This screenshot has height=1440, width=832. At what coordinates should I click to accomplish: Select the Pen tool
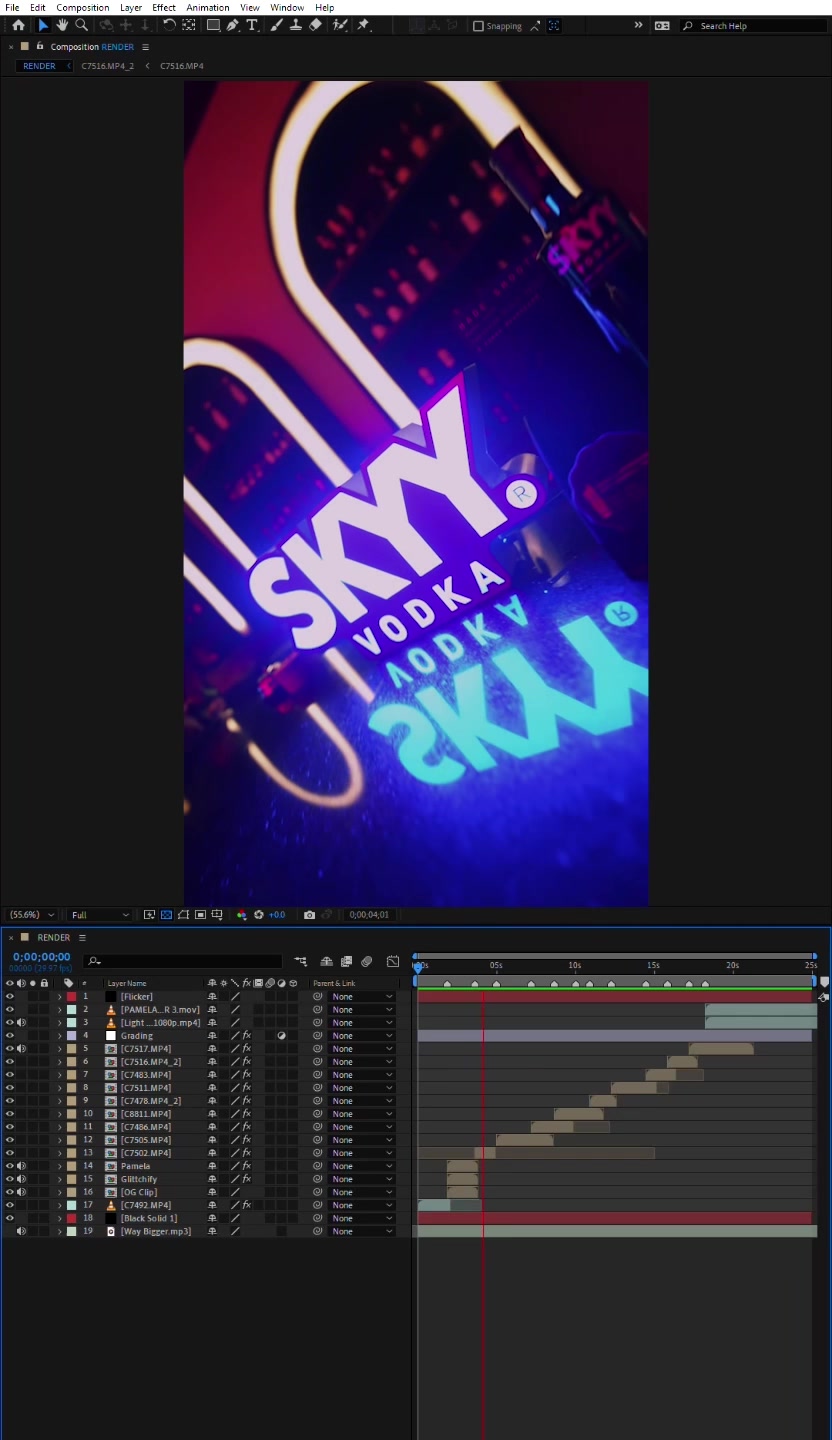pyautogui.click(x=232, y=25)
